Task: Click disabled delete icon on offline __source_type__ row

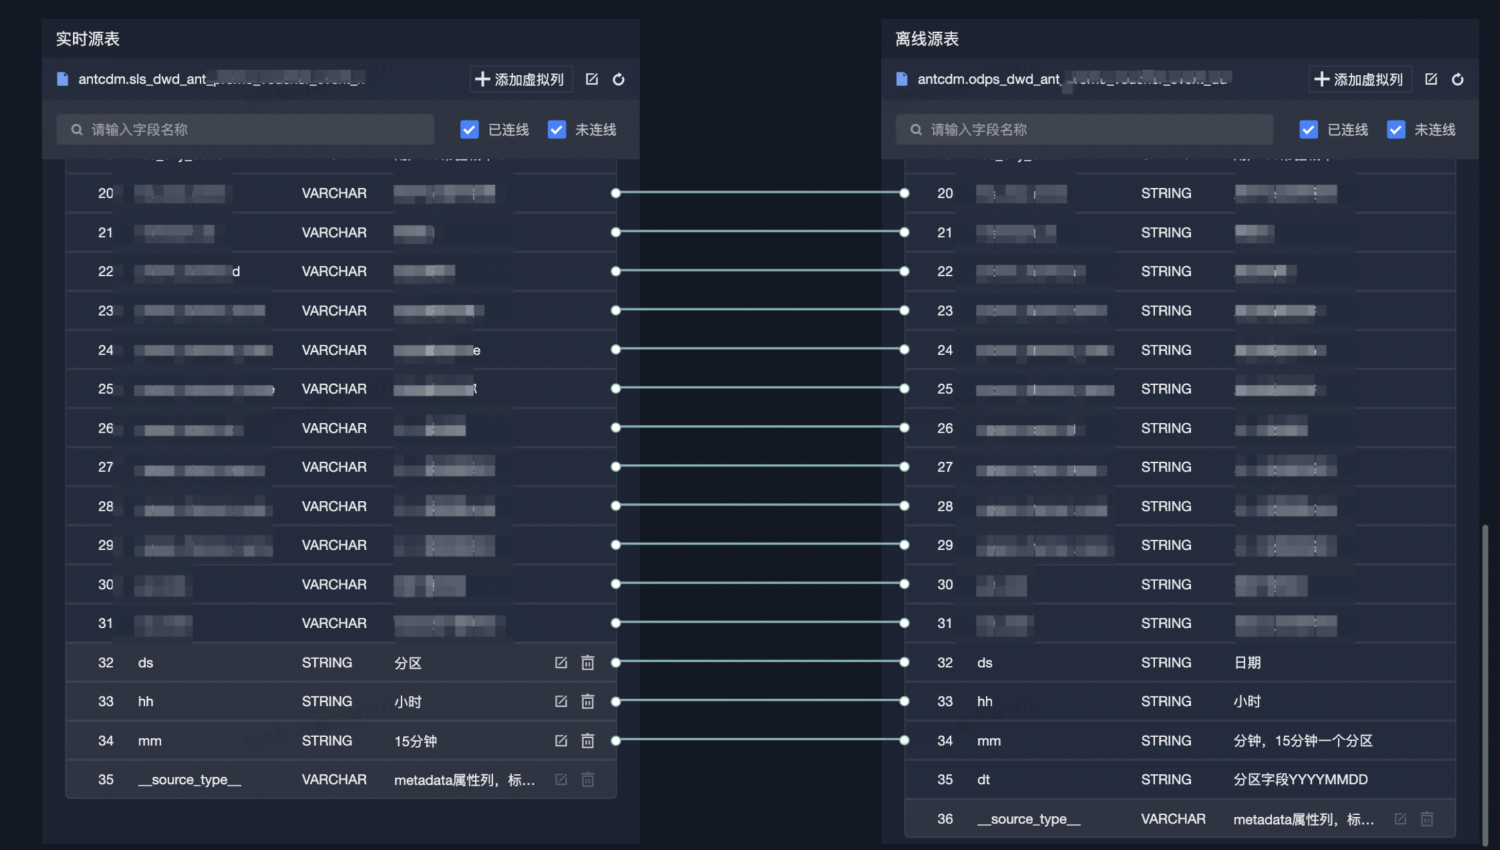Action: 1427,819
